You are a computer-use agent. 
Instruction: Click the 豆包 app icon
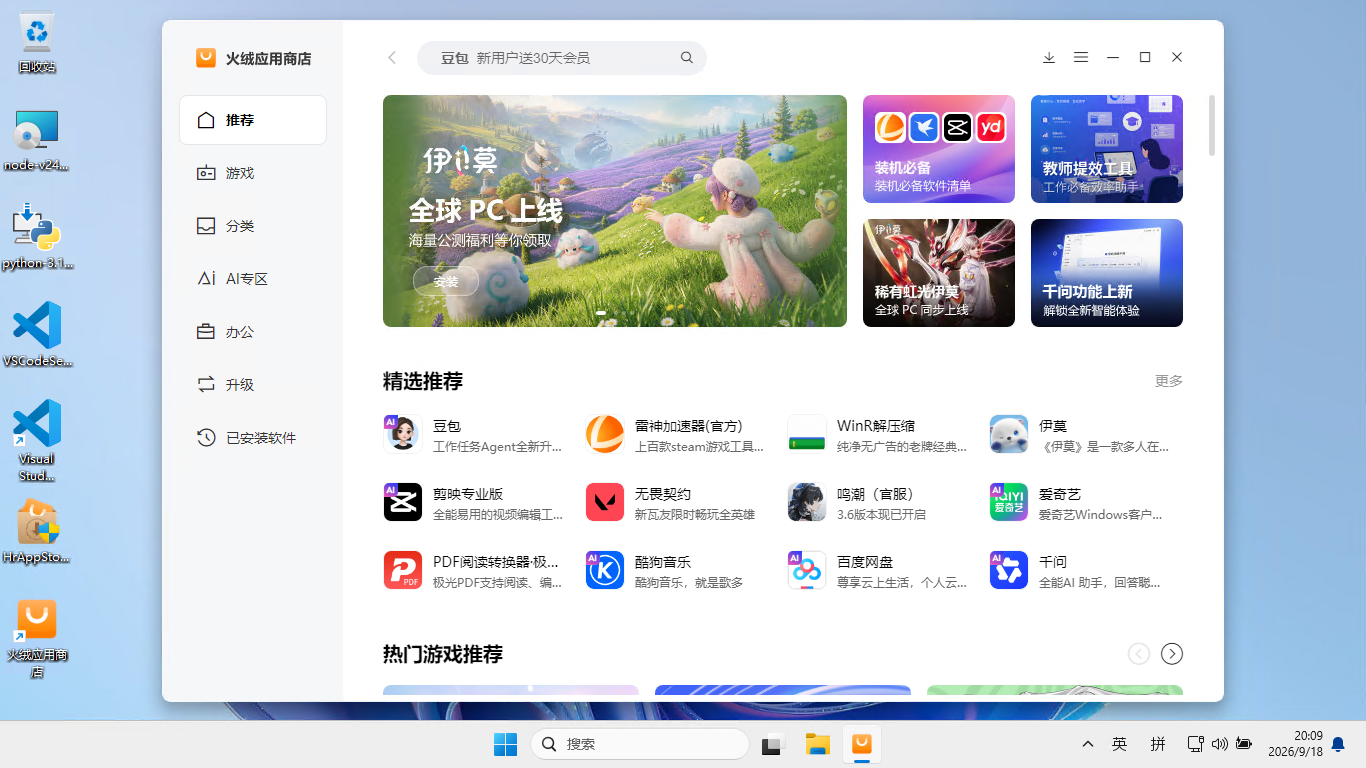403,434
